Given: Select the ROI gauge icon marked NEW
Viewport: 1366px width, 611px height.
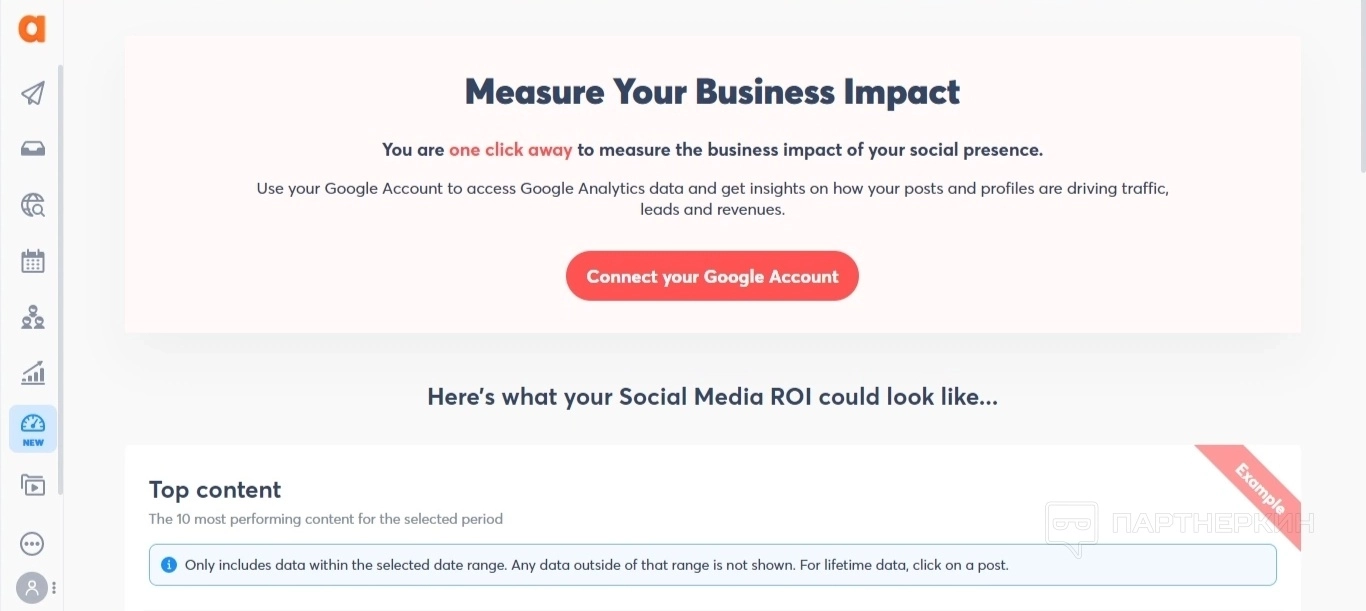Looking at the screenshot, I should pos(33,429).
